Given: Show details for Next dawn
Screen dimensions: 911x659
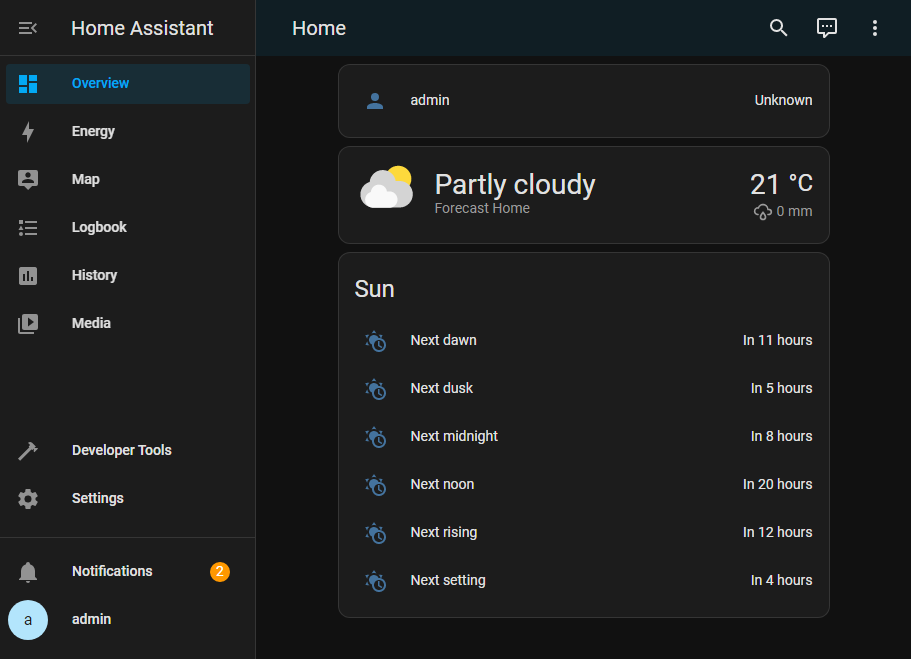Looking at the screenshot, I should tap(583, 341).
